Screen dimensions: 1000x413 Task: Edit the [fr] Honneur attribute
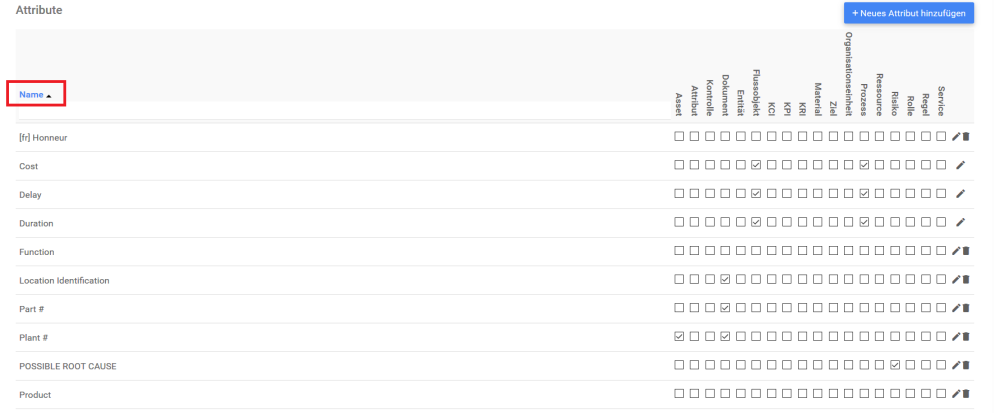pos(956,137)
